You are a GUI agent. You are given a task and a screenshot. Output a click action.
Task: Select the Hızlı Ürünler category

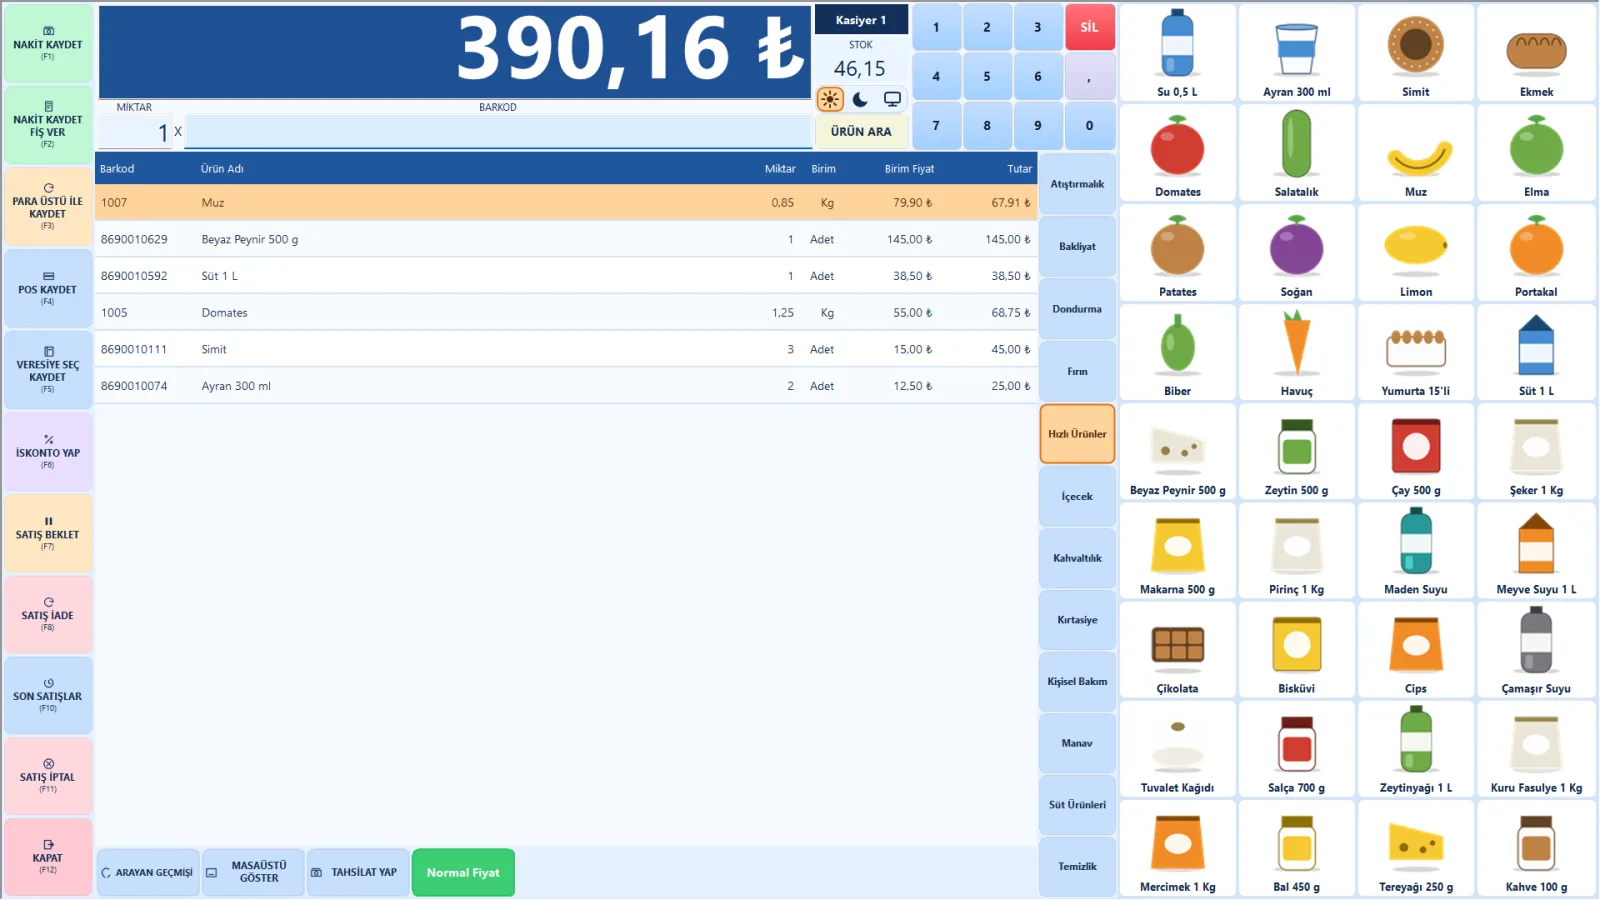point(1077,434)
